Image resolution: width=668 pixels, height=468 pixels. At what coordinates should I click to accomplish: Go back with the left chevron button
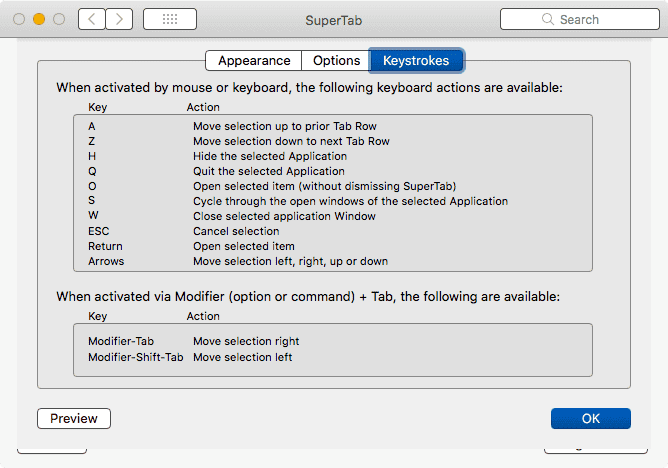coord(92,19)
